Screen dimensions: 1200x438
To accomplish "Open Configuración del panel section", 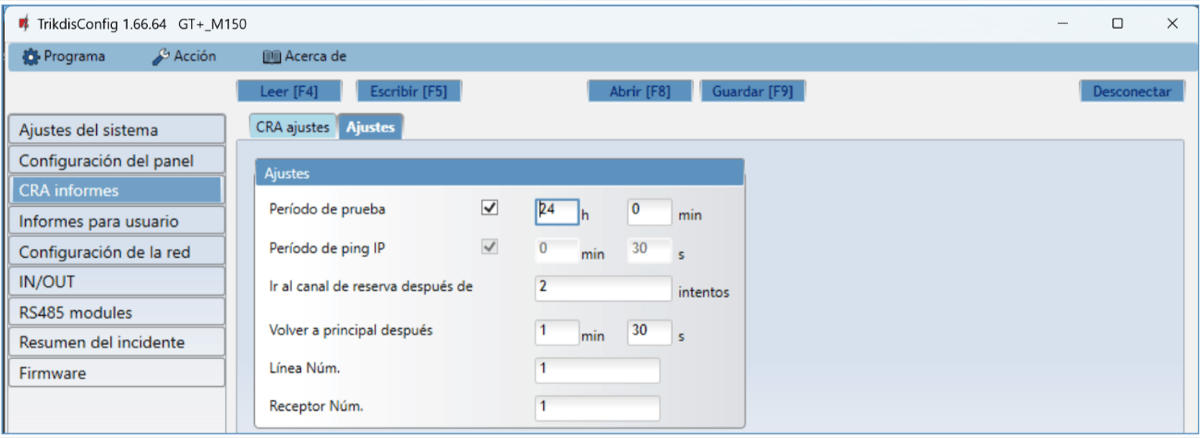I will tap(115, 160).
